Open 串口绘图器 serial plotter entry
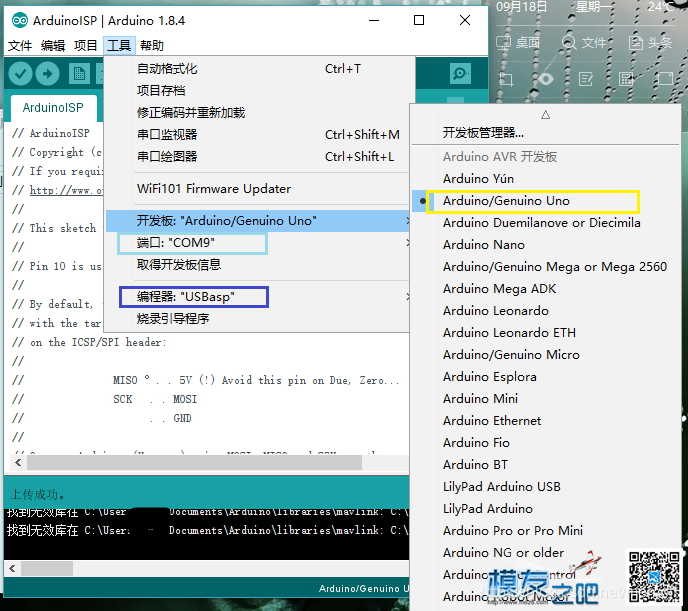Image resolution: width=688 pixels, height=611 pixels. click(x=258, y=157)
